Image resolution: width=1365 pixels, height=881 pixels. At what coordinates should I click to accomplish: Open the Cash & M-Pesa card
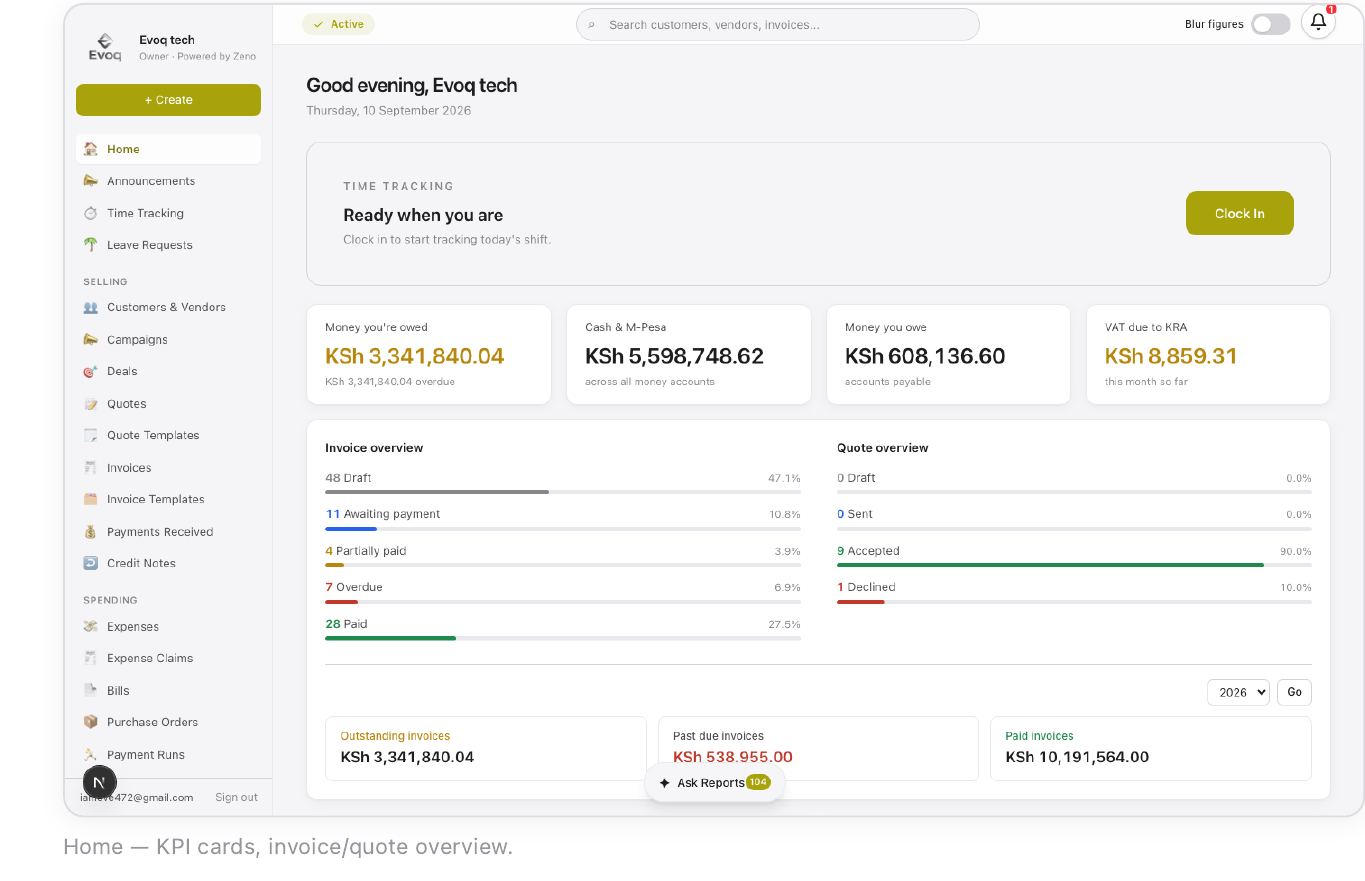point(689,355)
